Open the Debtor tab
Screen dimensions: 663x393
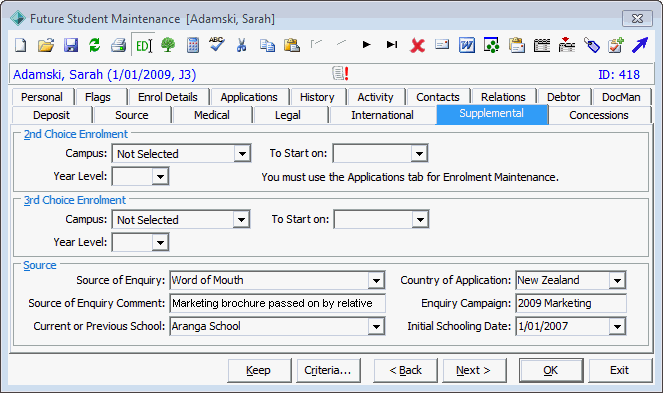pyautogui.click(x=564, y=97)
